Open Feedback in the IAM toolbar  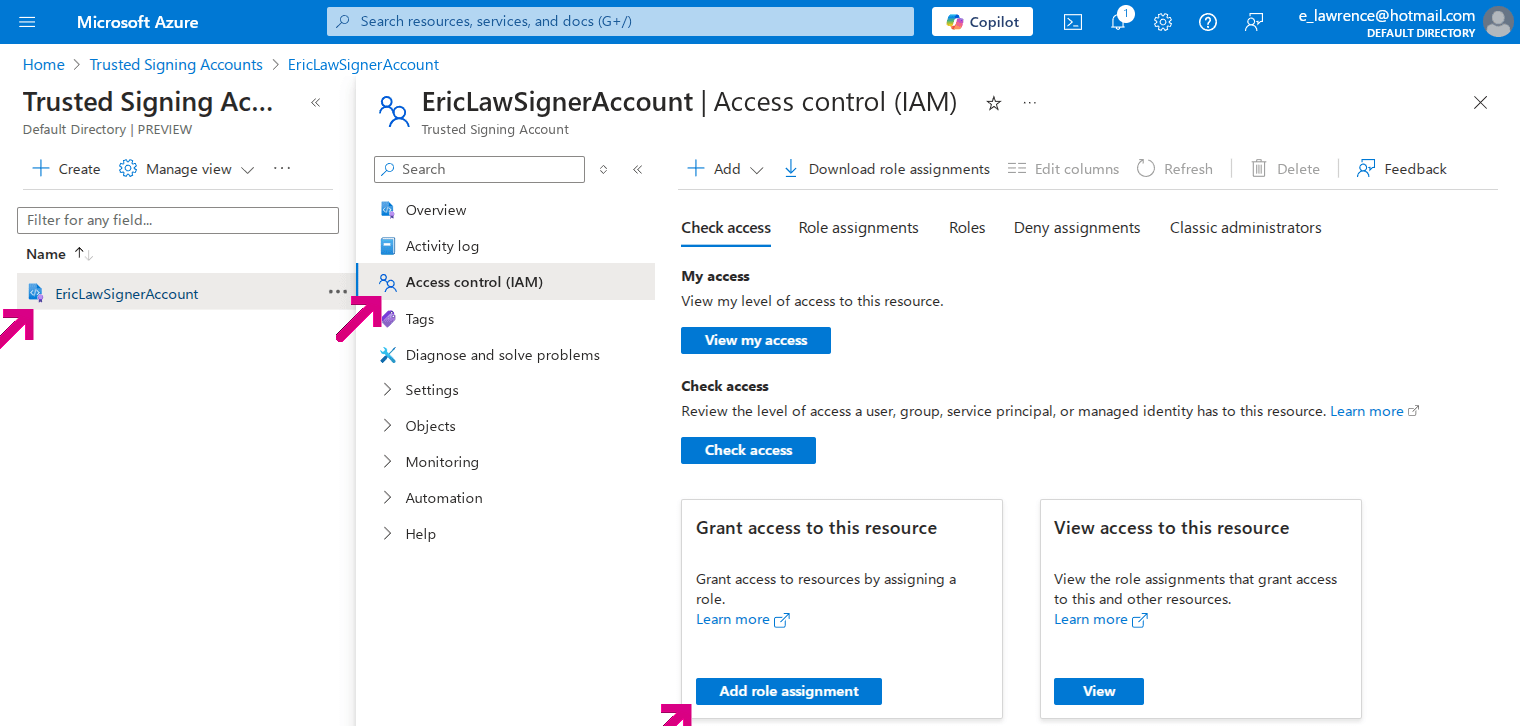coord(1402,169)
